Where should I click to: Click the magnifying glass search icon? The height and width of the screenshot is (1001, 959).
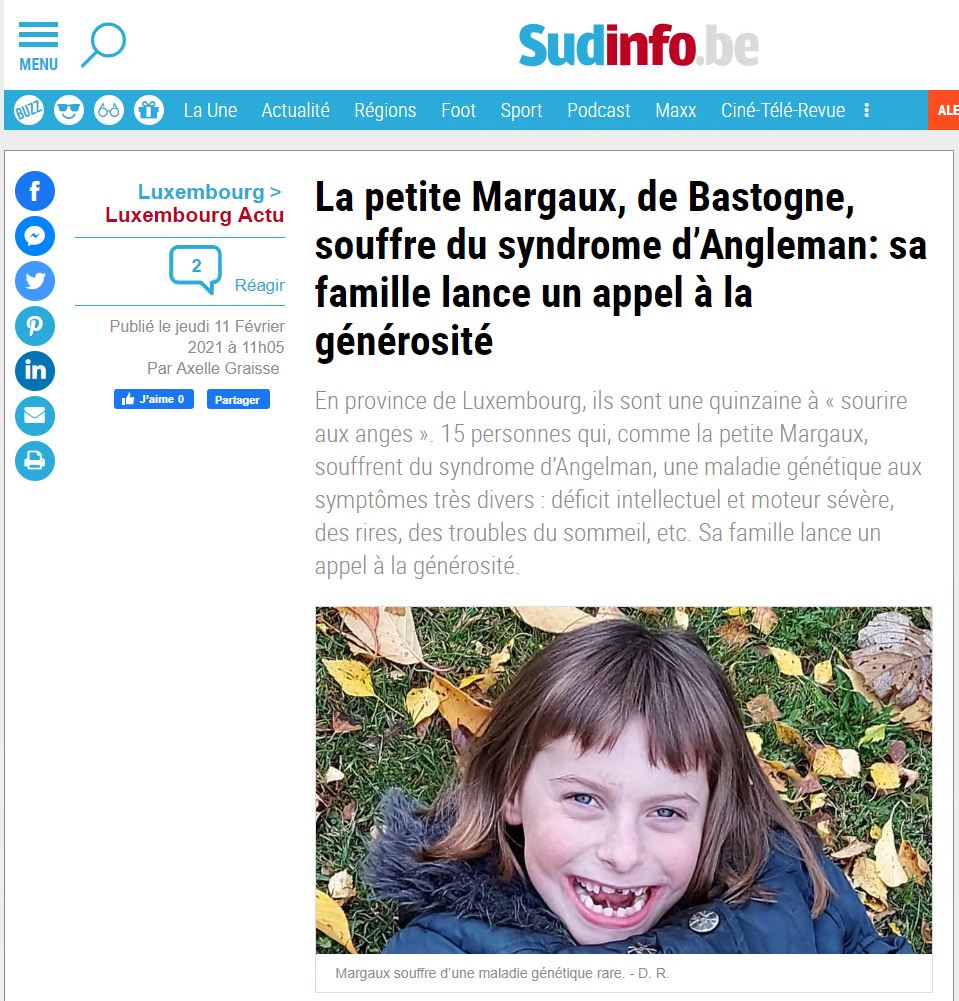pos(103,45)
